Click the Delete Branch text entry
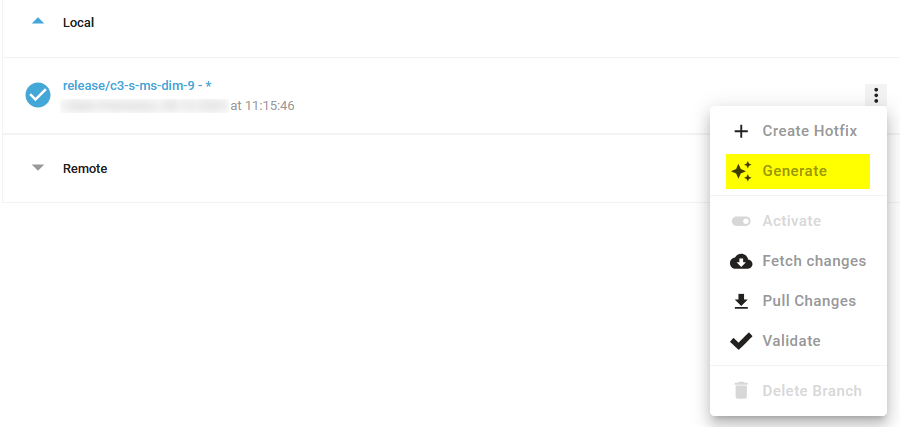This screenshot has width=900, height=427. click(x=812, y=391)
